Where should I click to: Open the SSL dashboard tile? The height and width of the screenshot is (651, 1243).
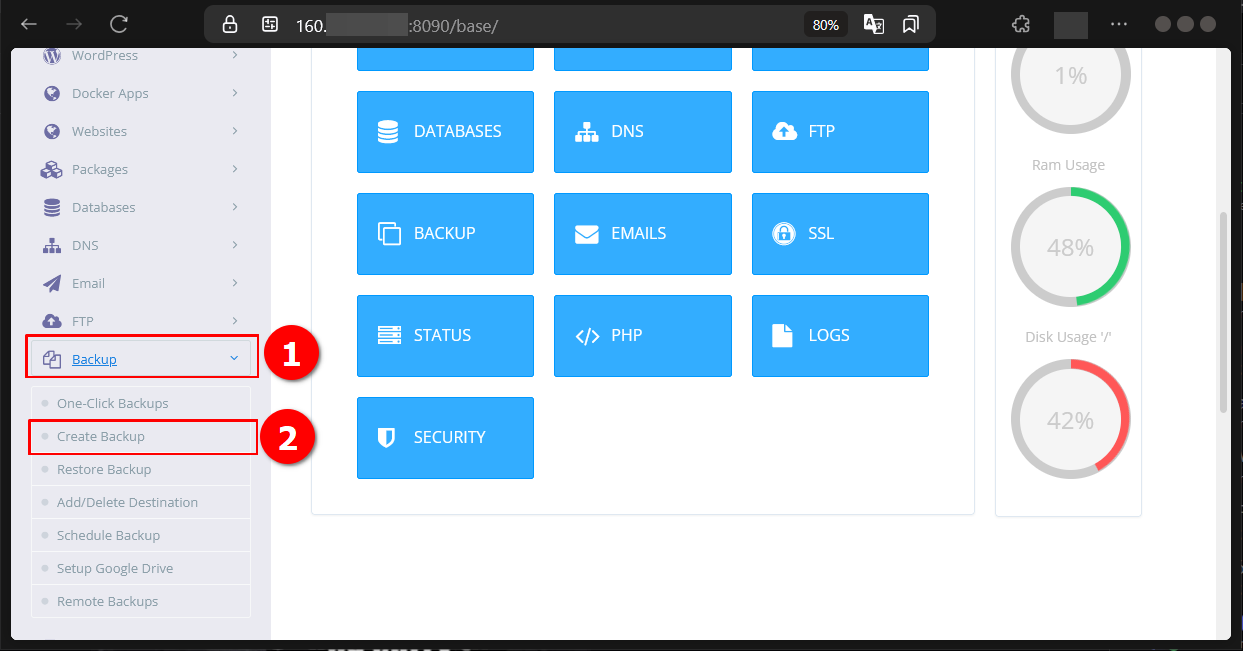click(840, 234)
